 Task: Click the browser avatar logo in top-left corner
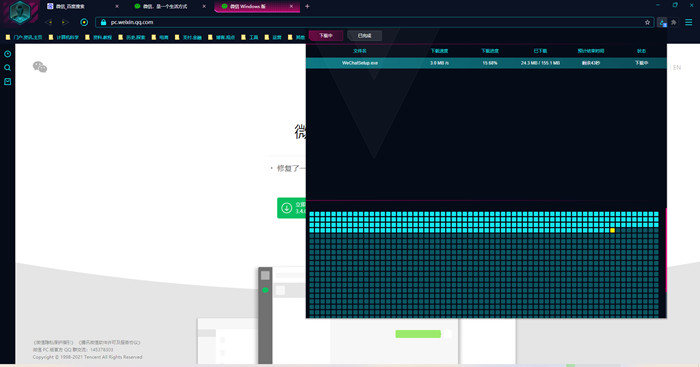[x=20, y=12]
